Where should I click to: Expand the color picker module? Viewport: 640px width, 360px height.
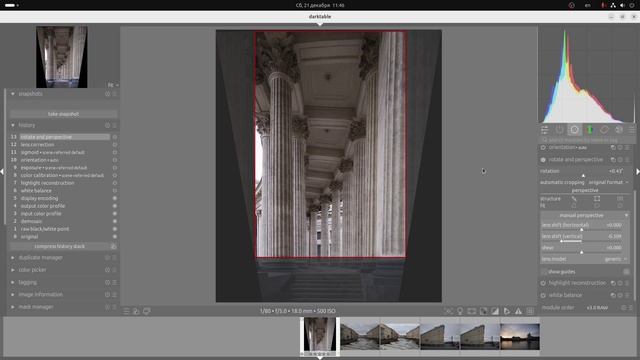tap(13, 270)
